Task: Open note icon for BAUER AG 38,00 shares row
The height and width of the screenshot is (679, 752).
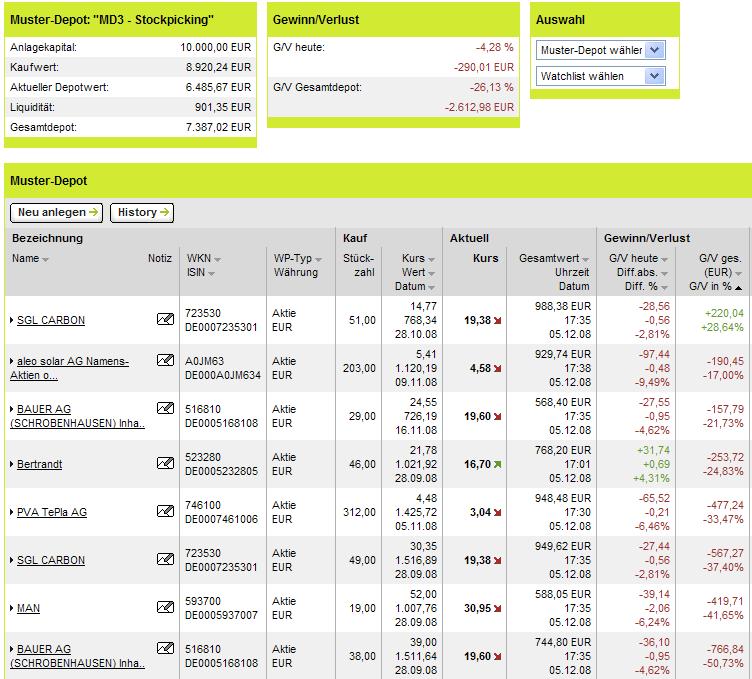Action: (165, 648)
